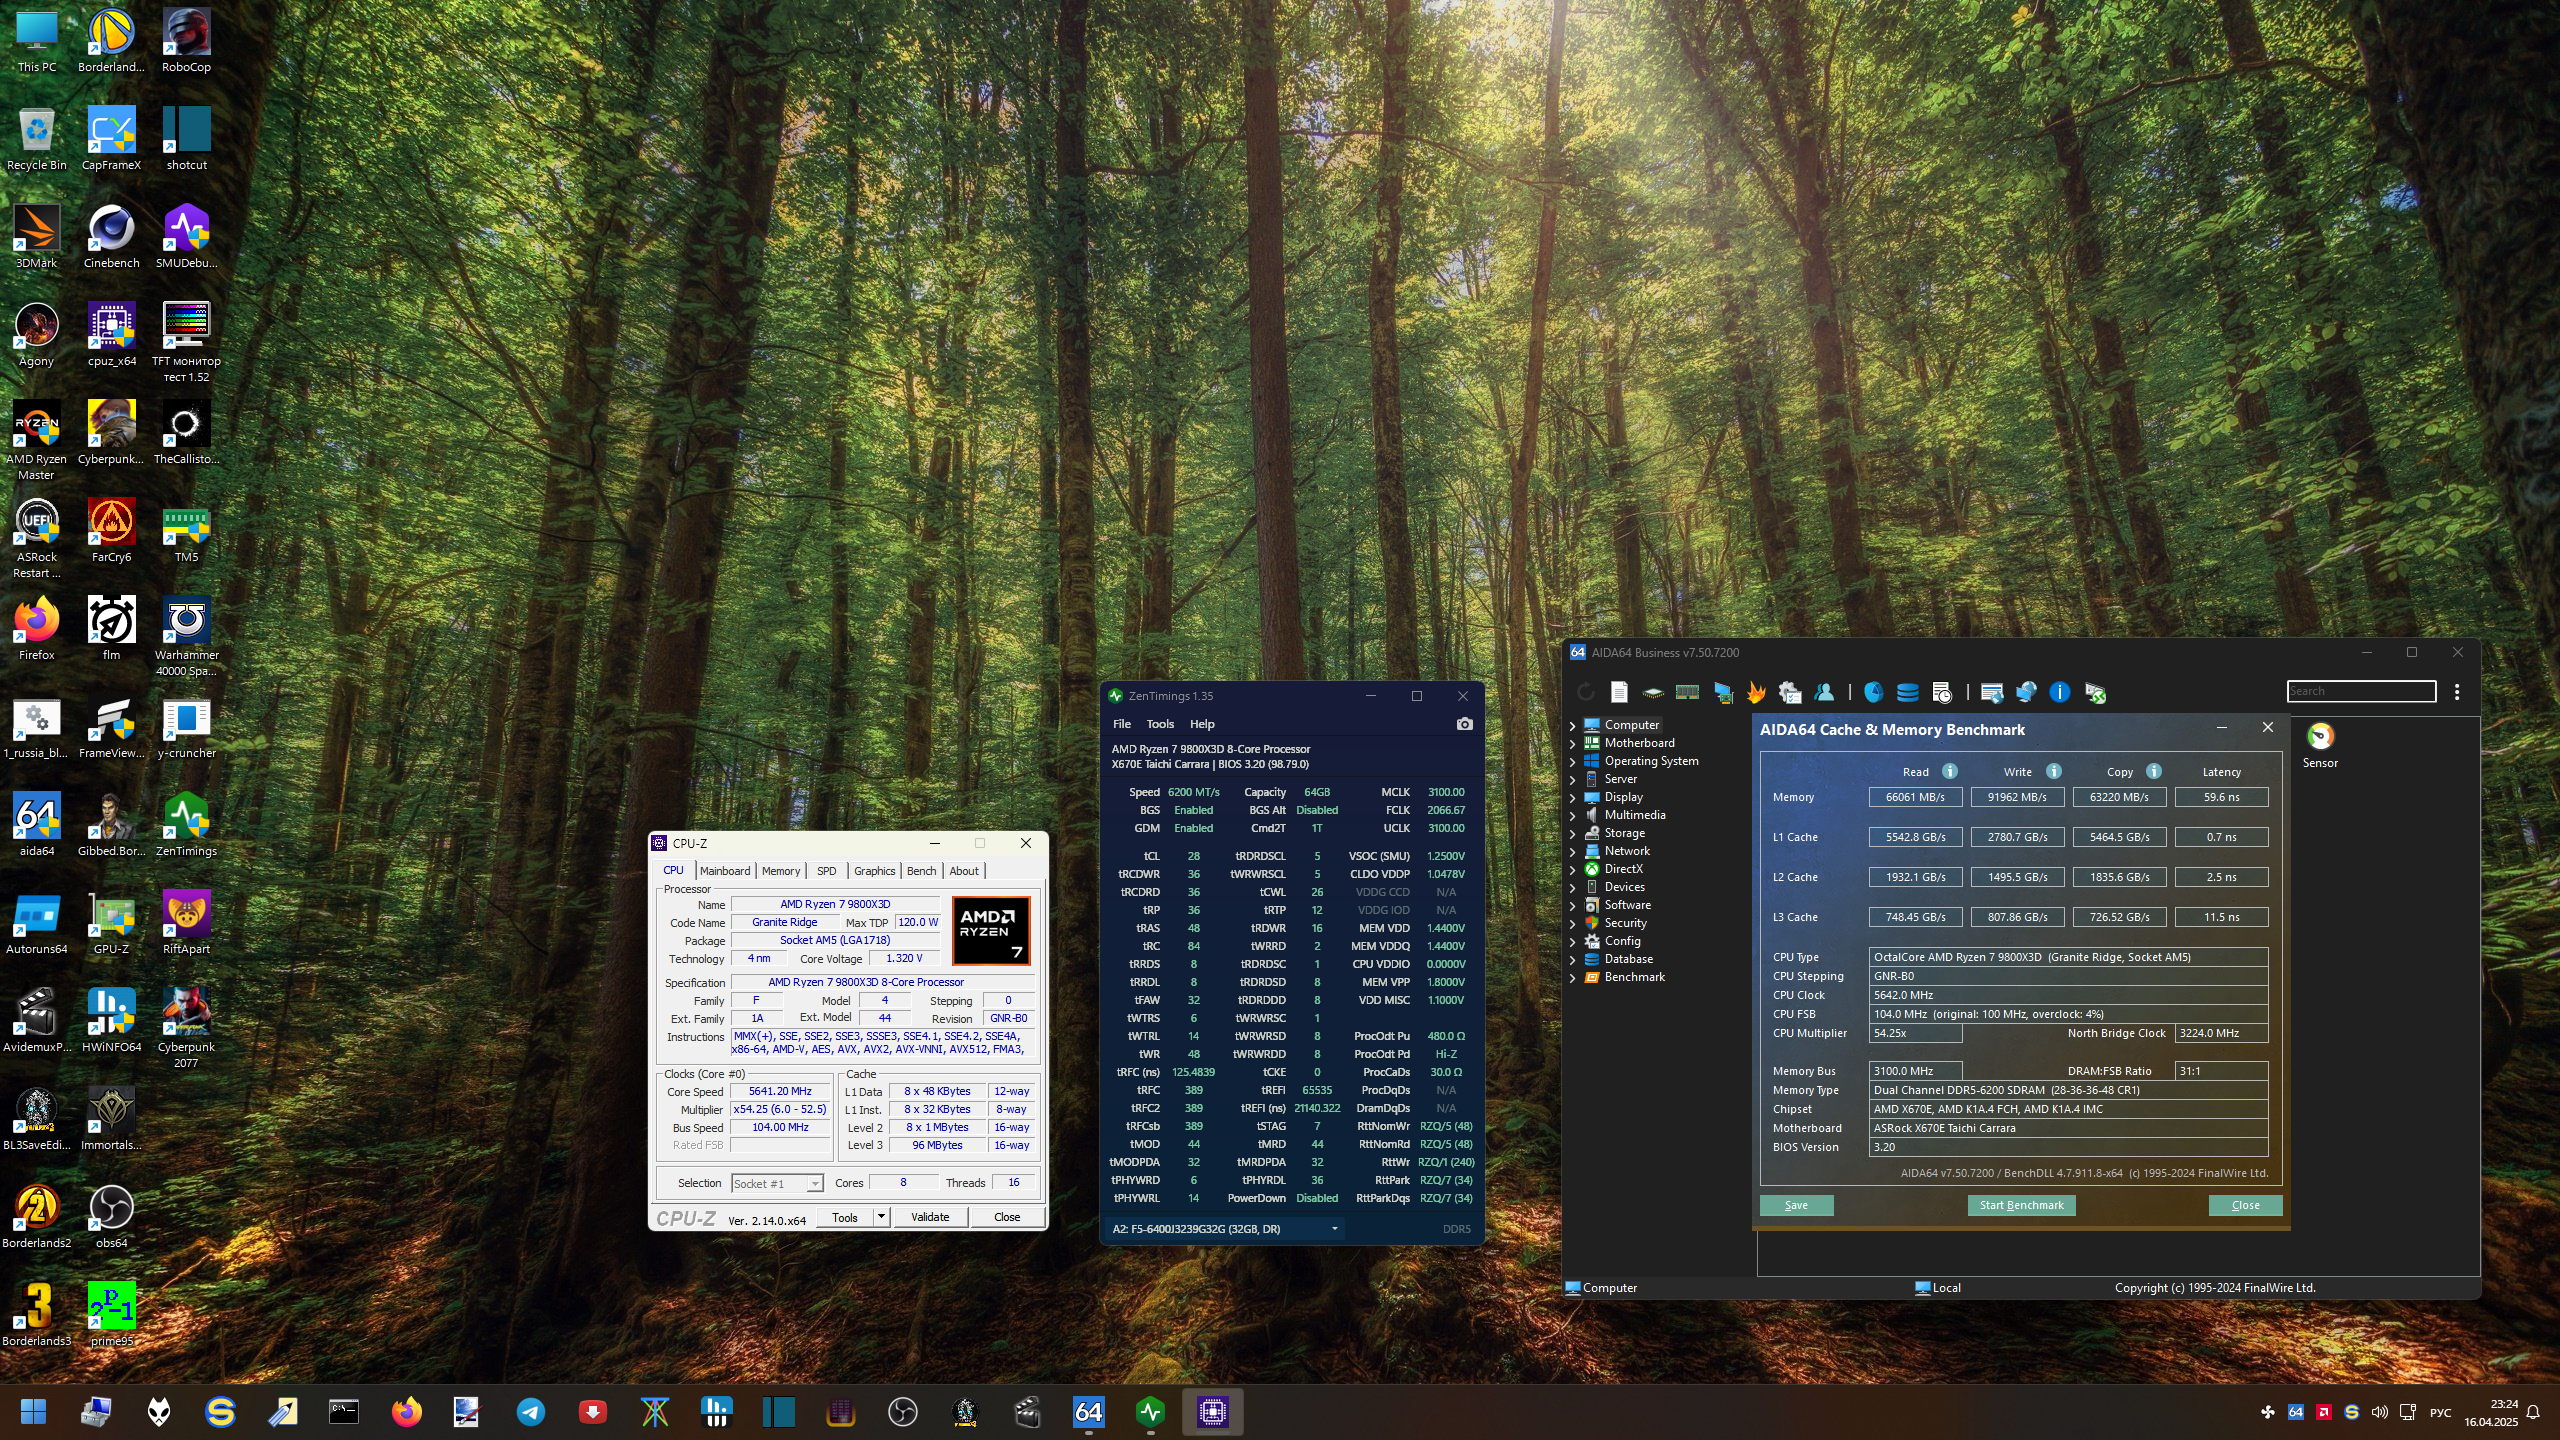2560x1440 pixels.
Task: Click the flame stability test icon
Action: pos(1756,692)
